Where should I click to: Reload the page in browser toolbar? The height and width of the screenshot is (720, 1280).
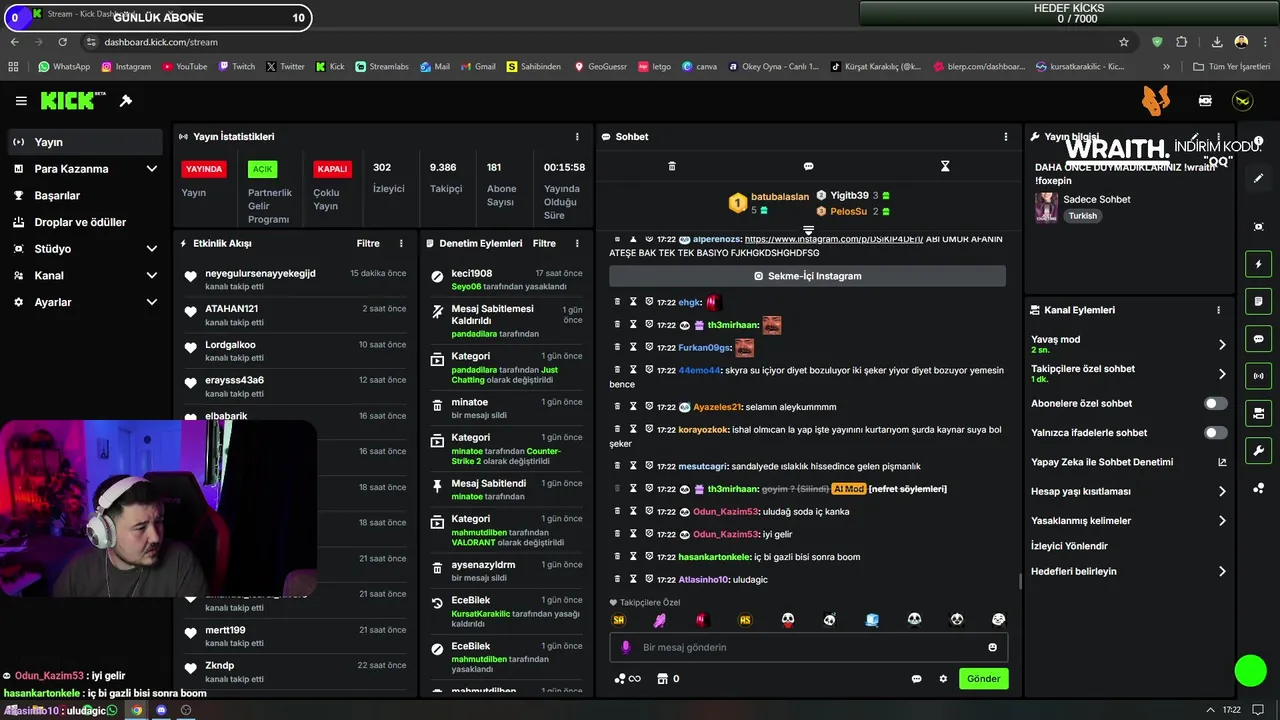pyautogui.click(x=62, y=42)
